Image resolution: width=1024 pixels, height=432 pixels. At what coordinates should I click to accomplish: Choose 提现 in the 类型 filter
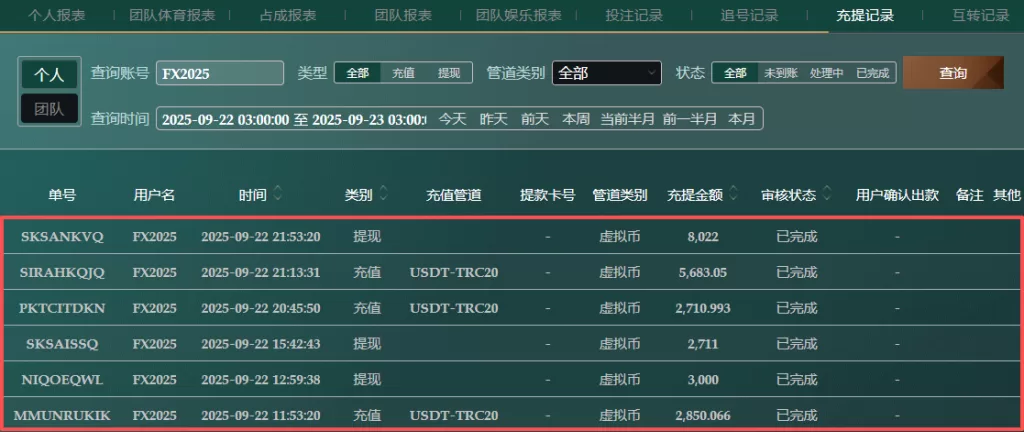tap(449, 73)
